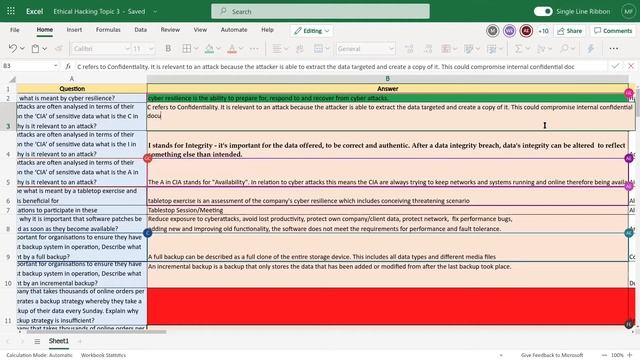Click the Borders icon
The image size is (640, 360).
187,49
